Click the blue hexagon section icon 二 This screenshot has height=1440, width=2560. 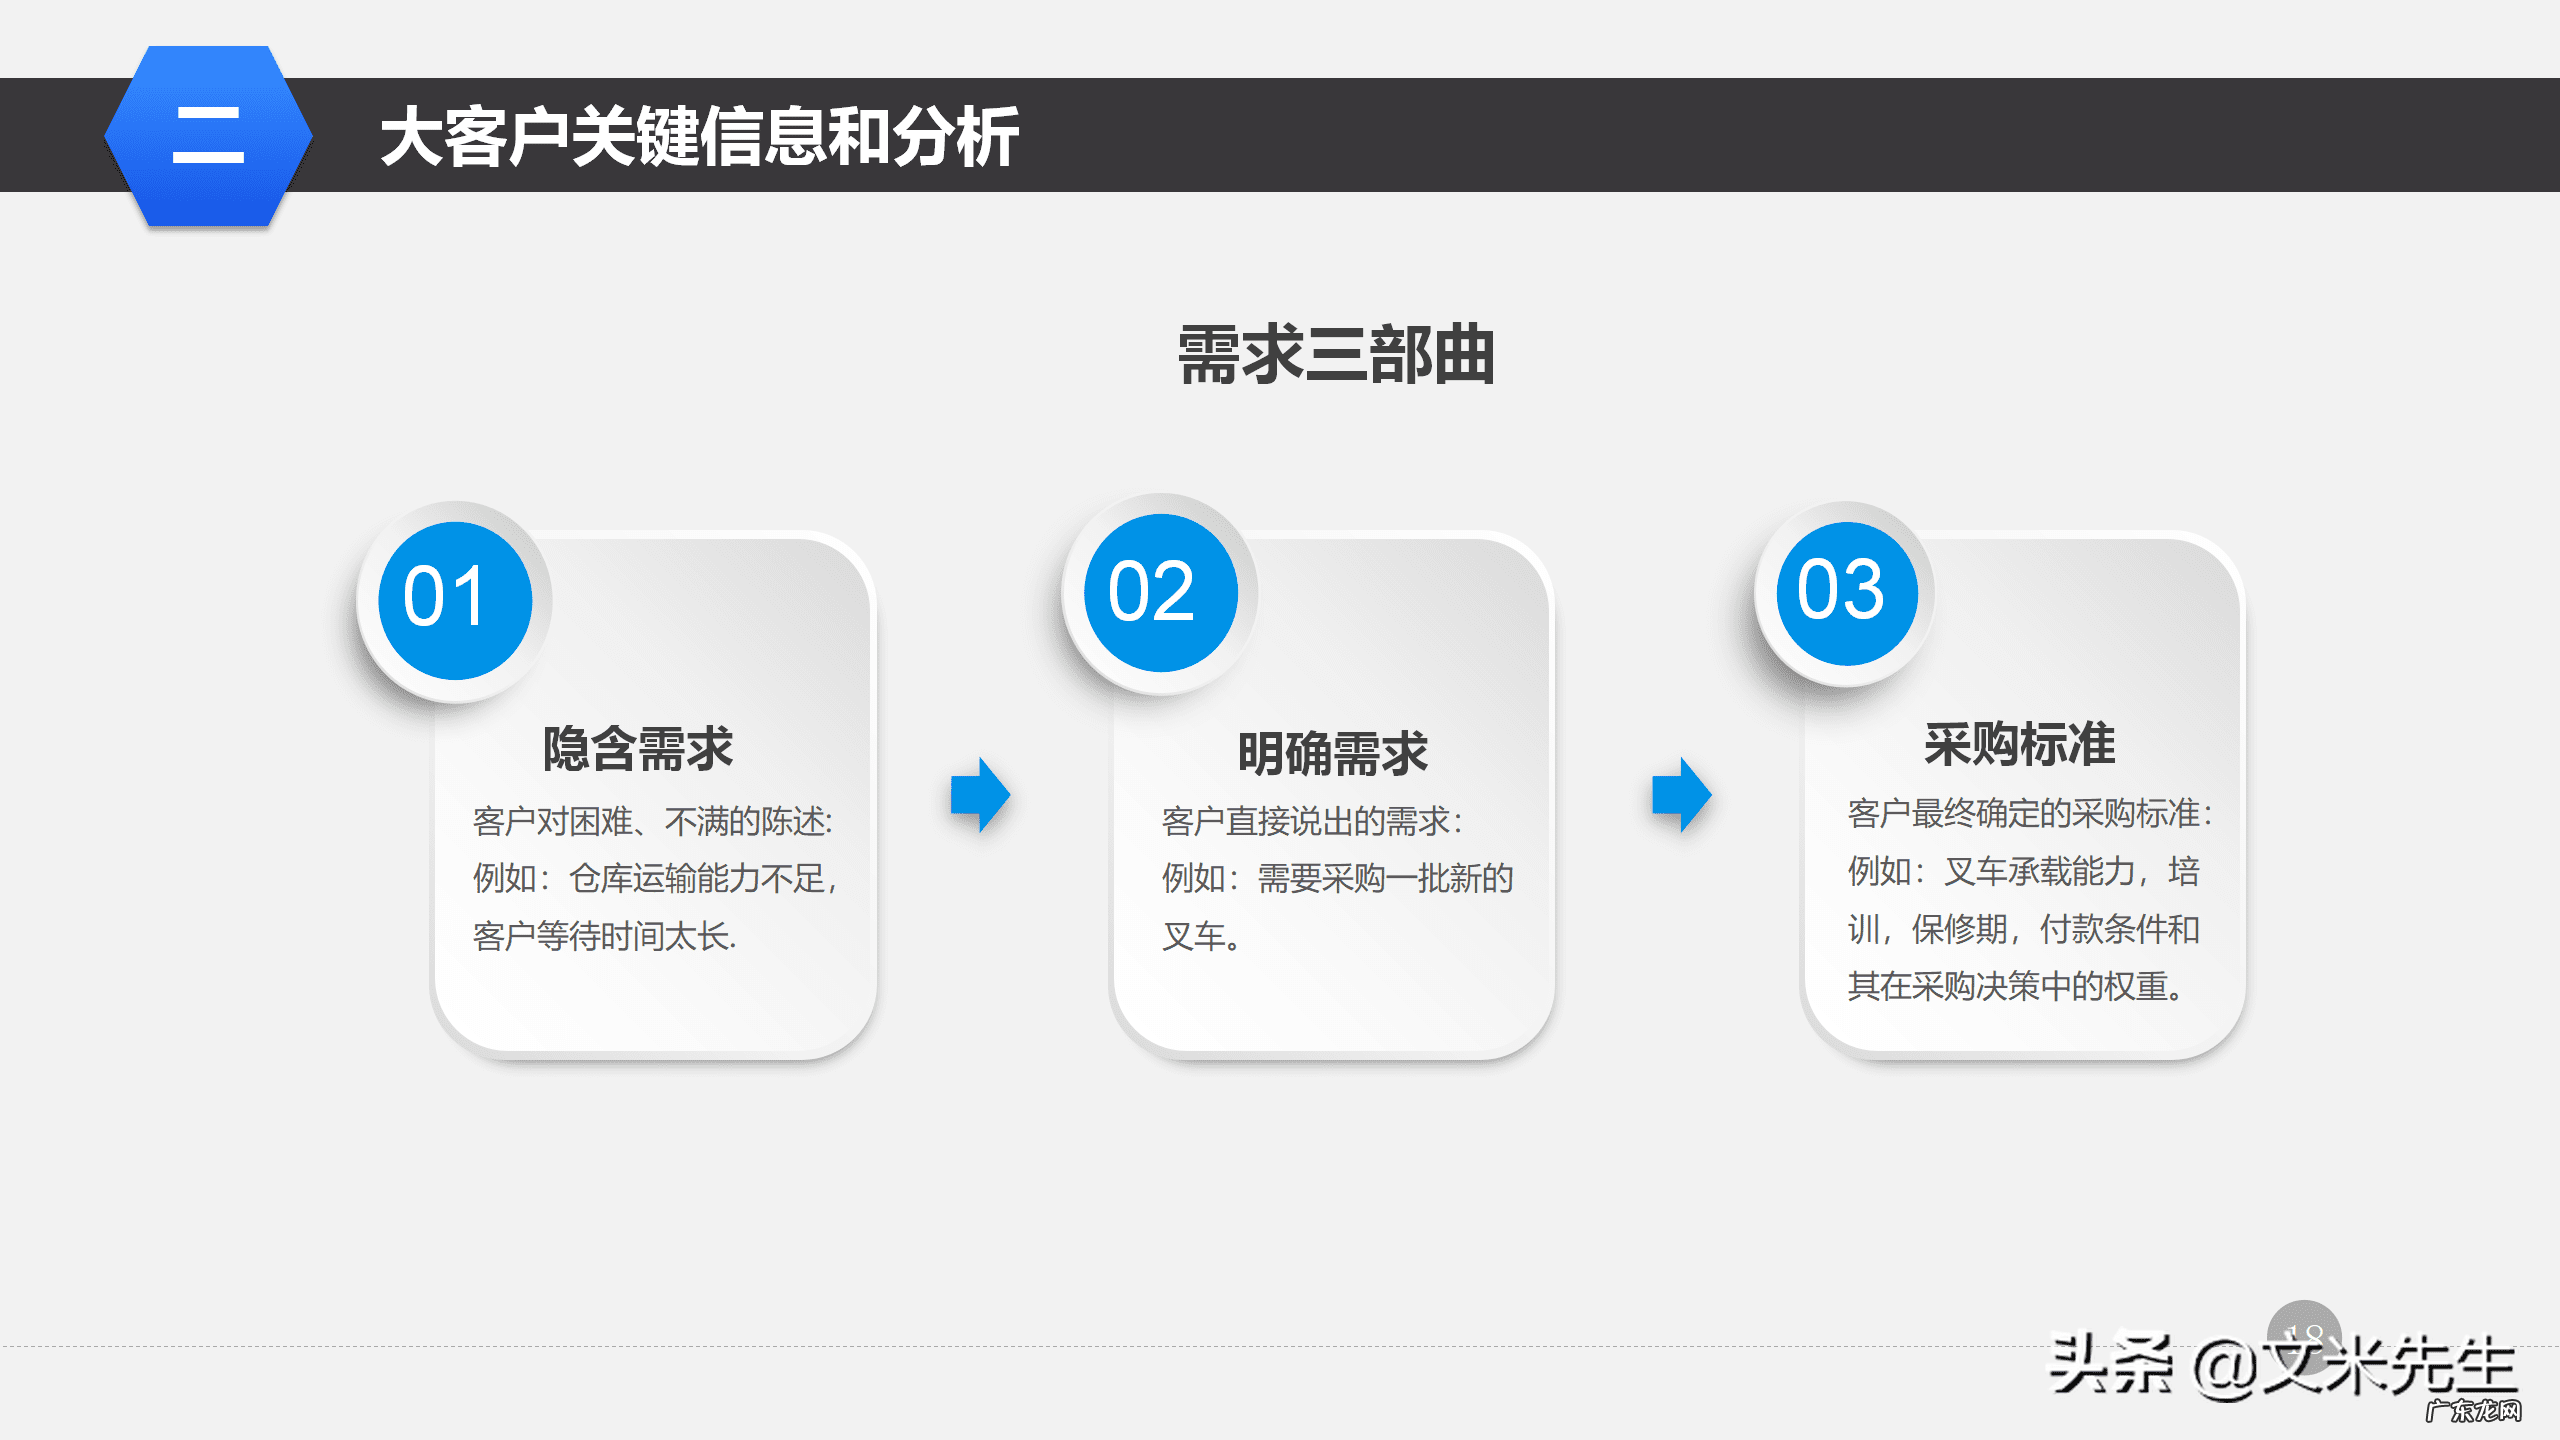pos(208,136)
